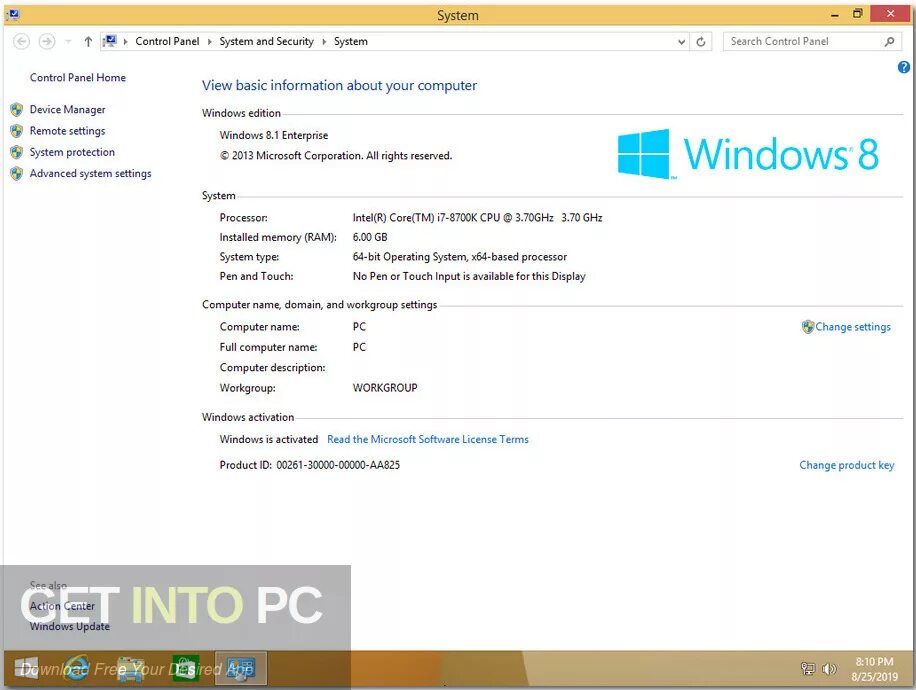916x690 pixels.
Task: Refresh the System page
Action: pos(701,41)
